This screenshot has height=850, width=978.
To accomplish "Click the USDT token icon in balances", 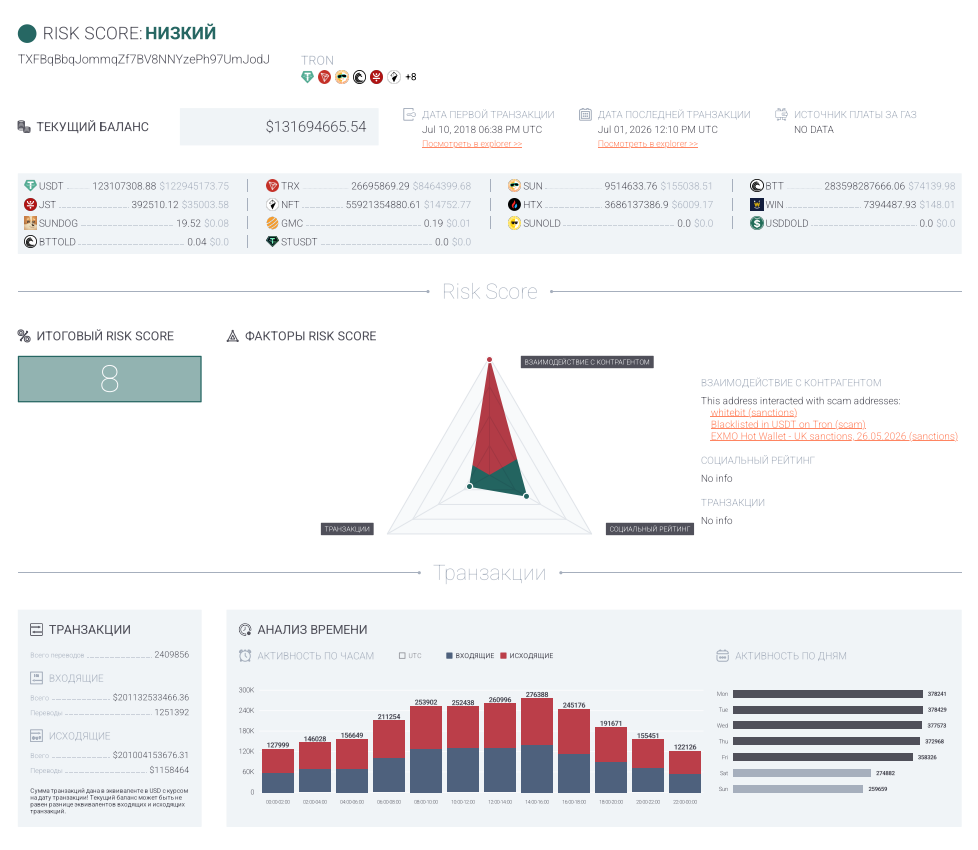I will (x=30, y=186).
